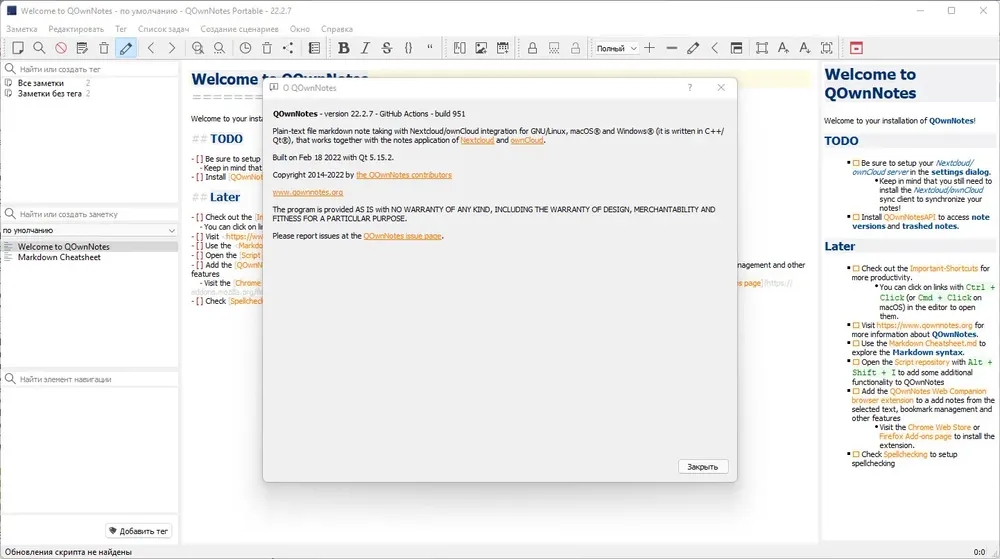Insert code block with braces icon
The height and width of the screenshot is (559, 1000).
(409, 48)
